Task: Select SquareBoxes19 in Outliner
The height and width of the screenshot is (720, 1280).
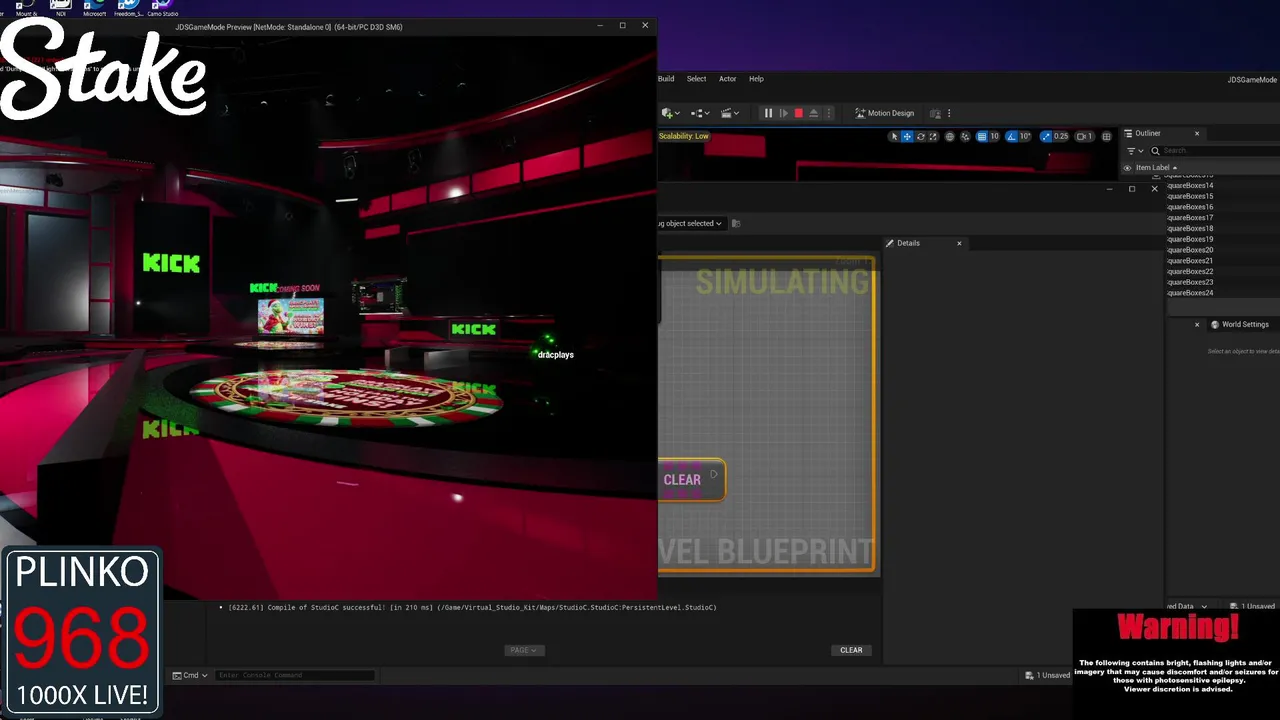Action: (1190, 239)
